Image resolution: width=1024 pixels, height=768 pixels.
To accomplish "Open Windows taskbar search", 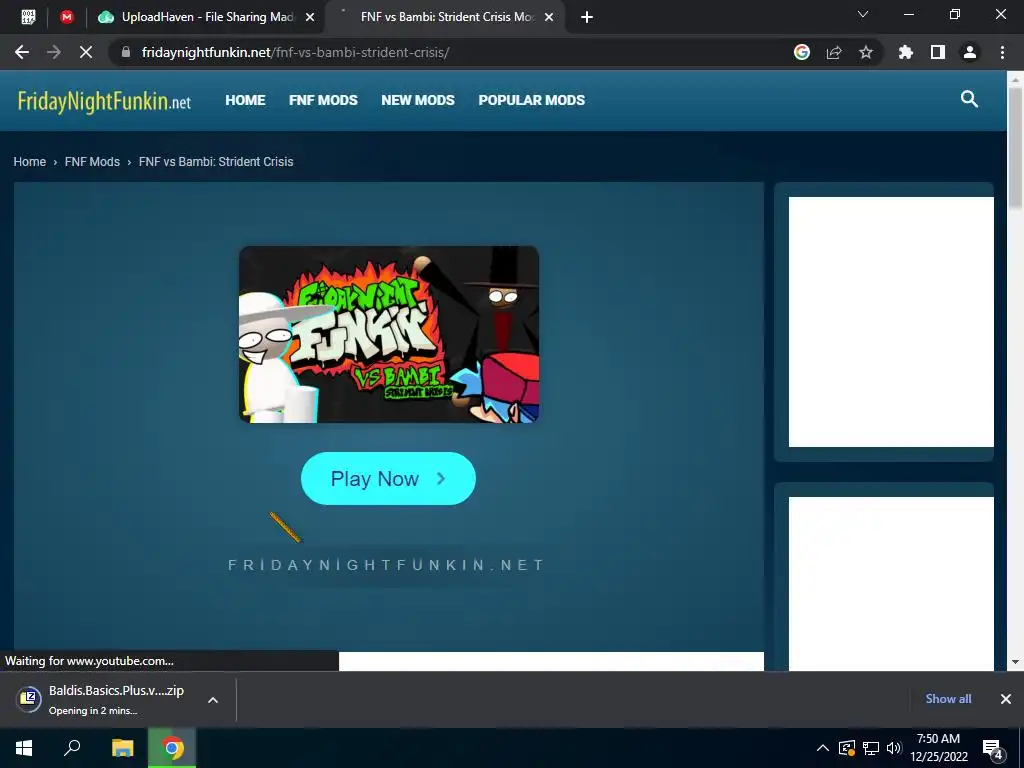I will coord(72,748).
